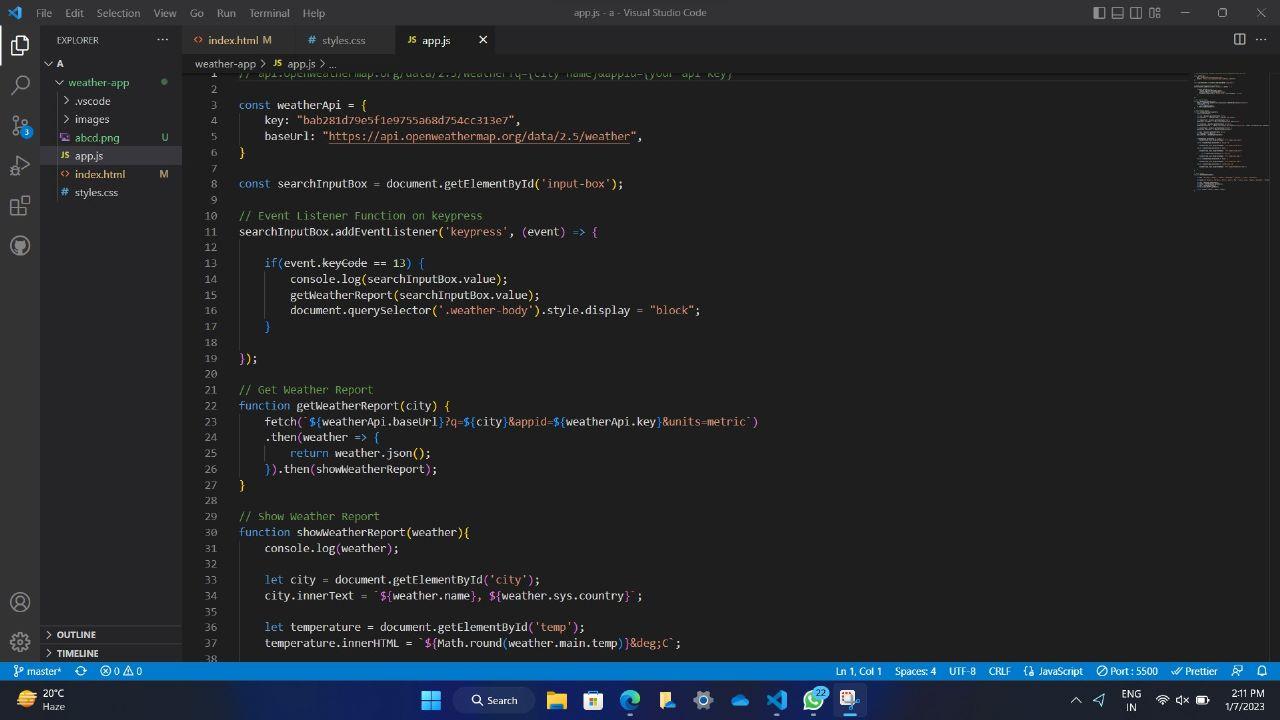This screenshot has width=1280, height=720.
Task: Open the Go menu
Action: 197,13
